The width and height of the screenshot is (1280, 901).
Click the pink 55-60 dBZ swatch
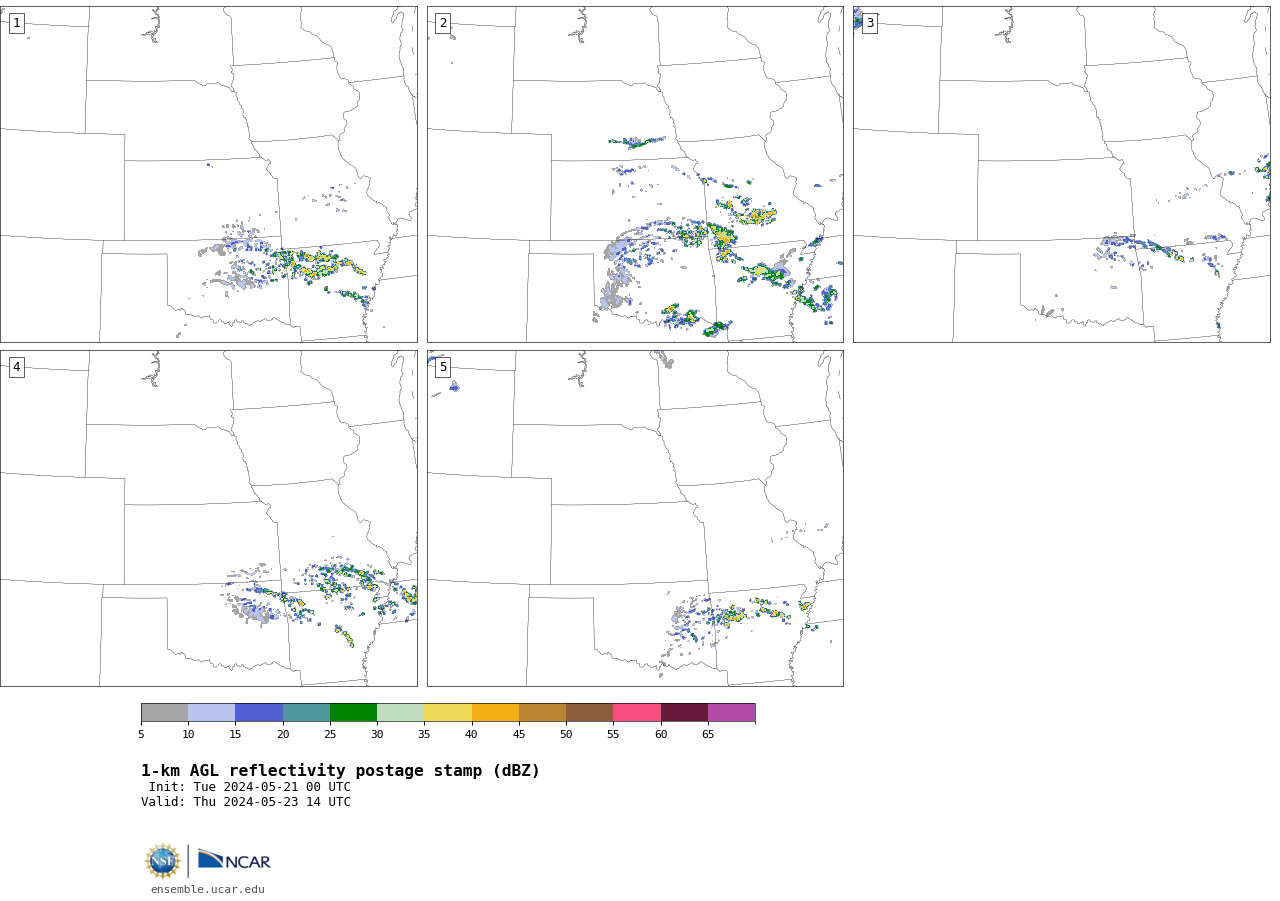(637, 712)
